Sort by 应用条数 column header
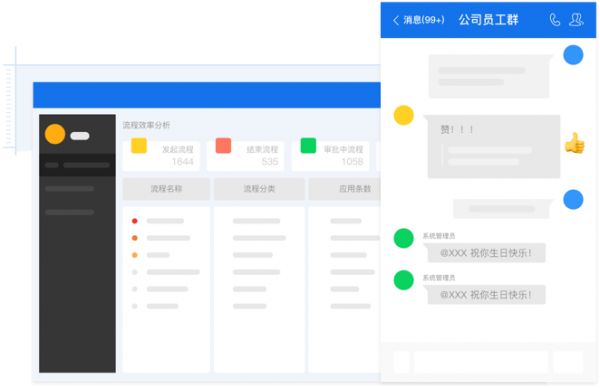This screenshot has width=600, height=388. click(344, 189)
